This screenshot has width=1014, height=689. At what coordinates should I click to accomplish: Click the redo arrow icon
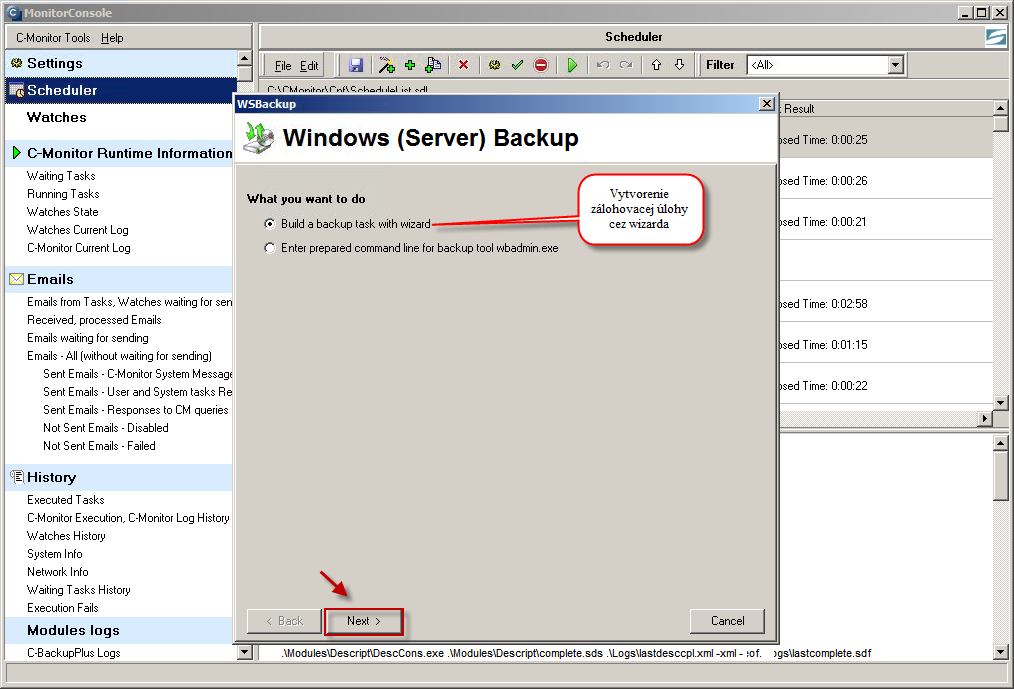click(x=626, y=65)
